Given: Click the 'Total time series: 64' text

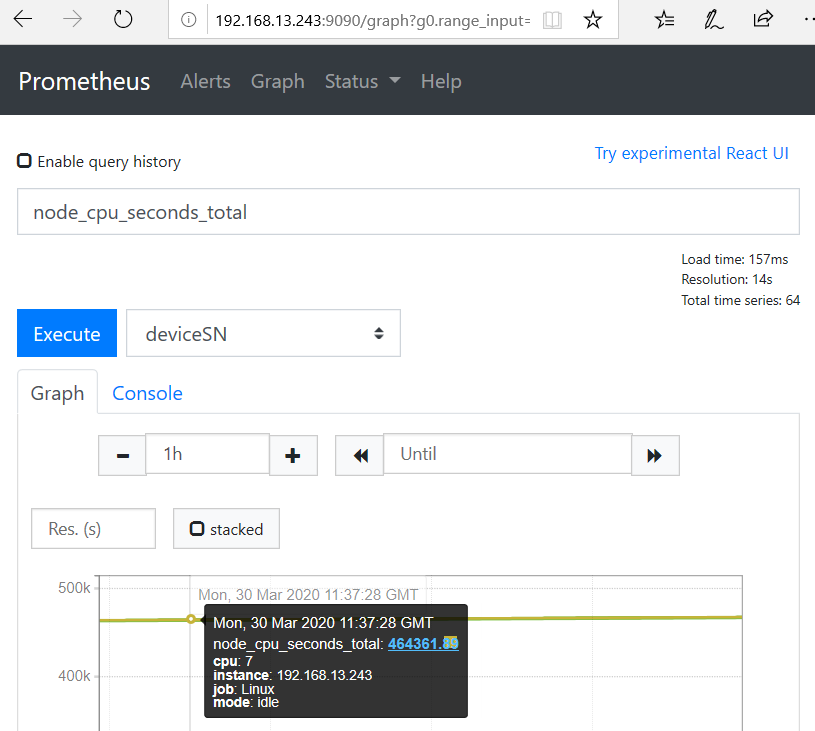Looking at the screenshot, I should click(x=741, y=300).
